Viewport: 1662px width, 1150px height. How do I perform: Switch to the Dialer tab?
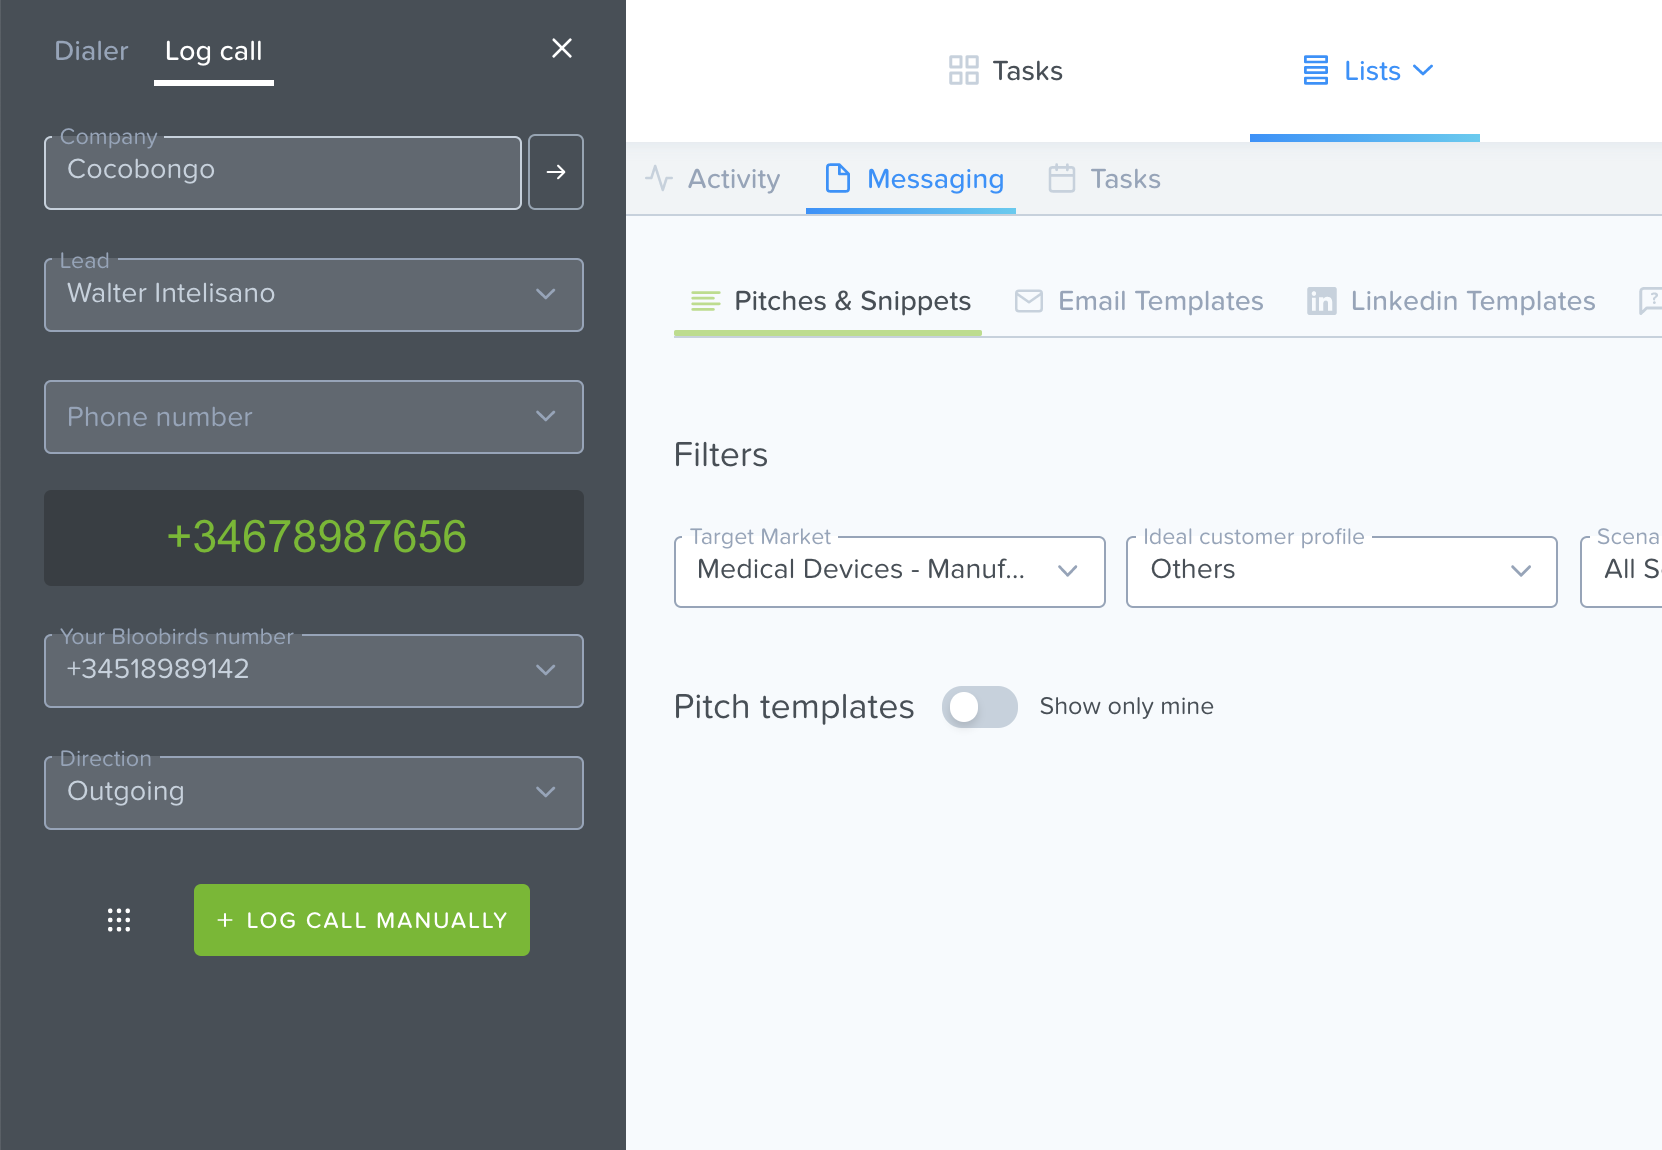pos(91,51)
